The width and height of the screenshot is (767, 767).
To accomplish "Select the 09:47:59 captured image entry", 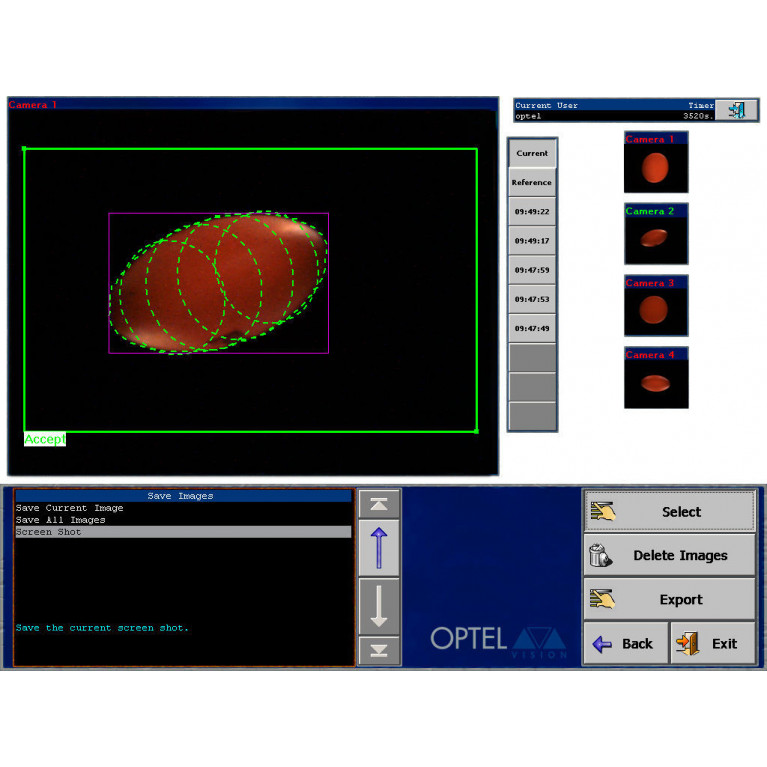I will [532, 270].
